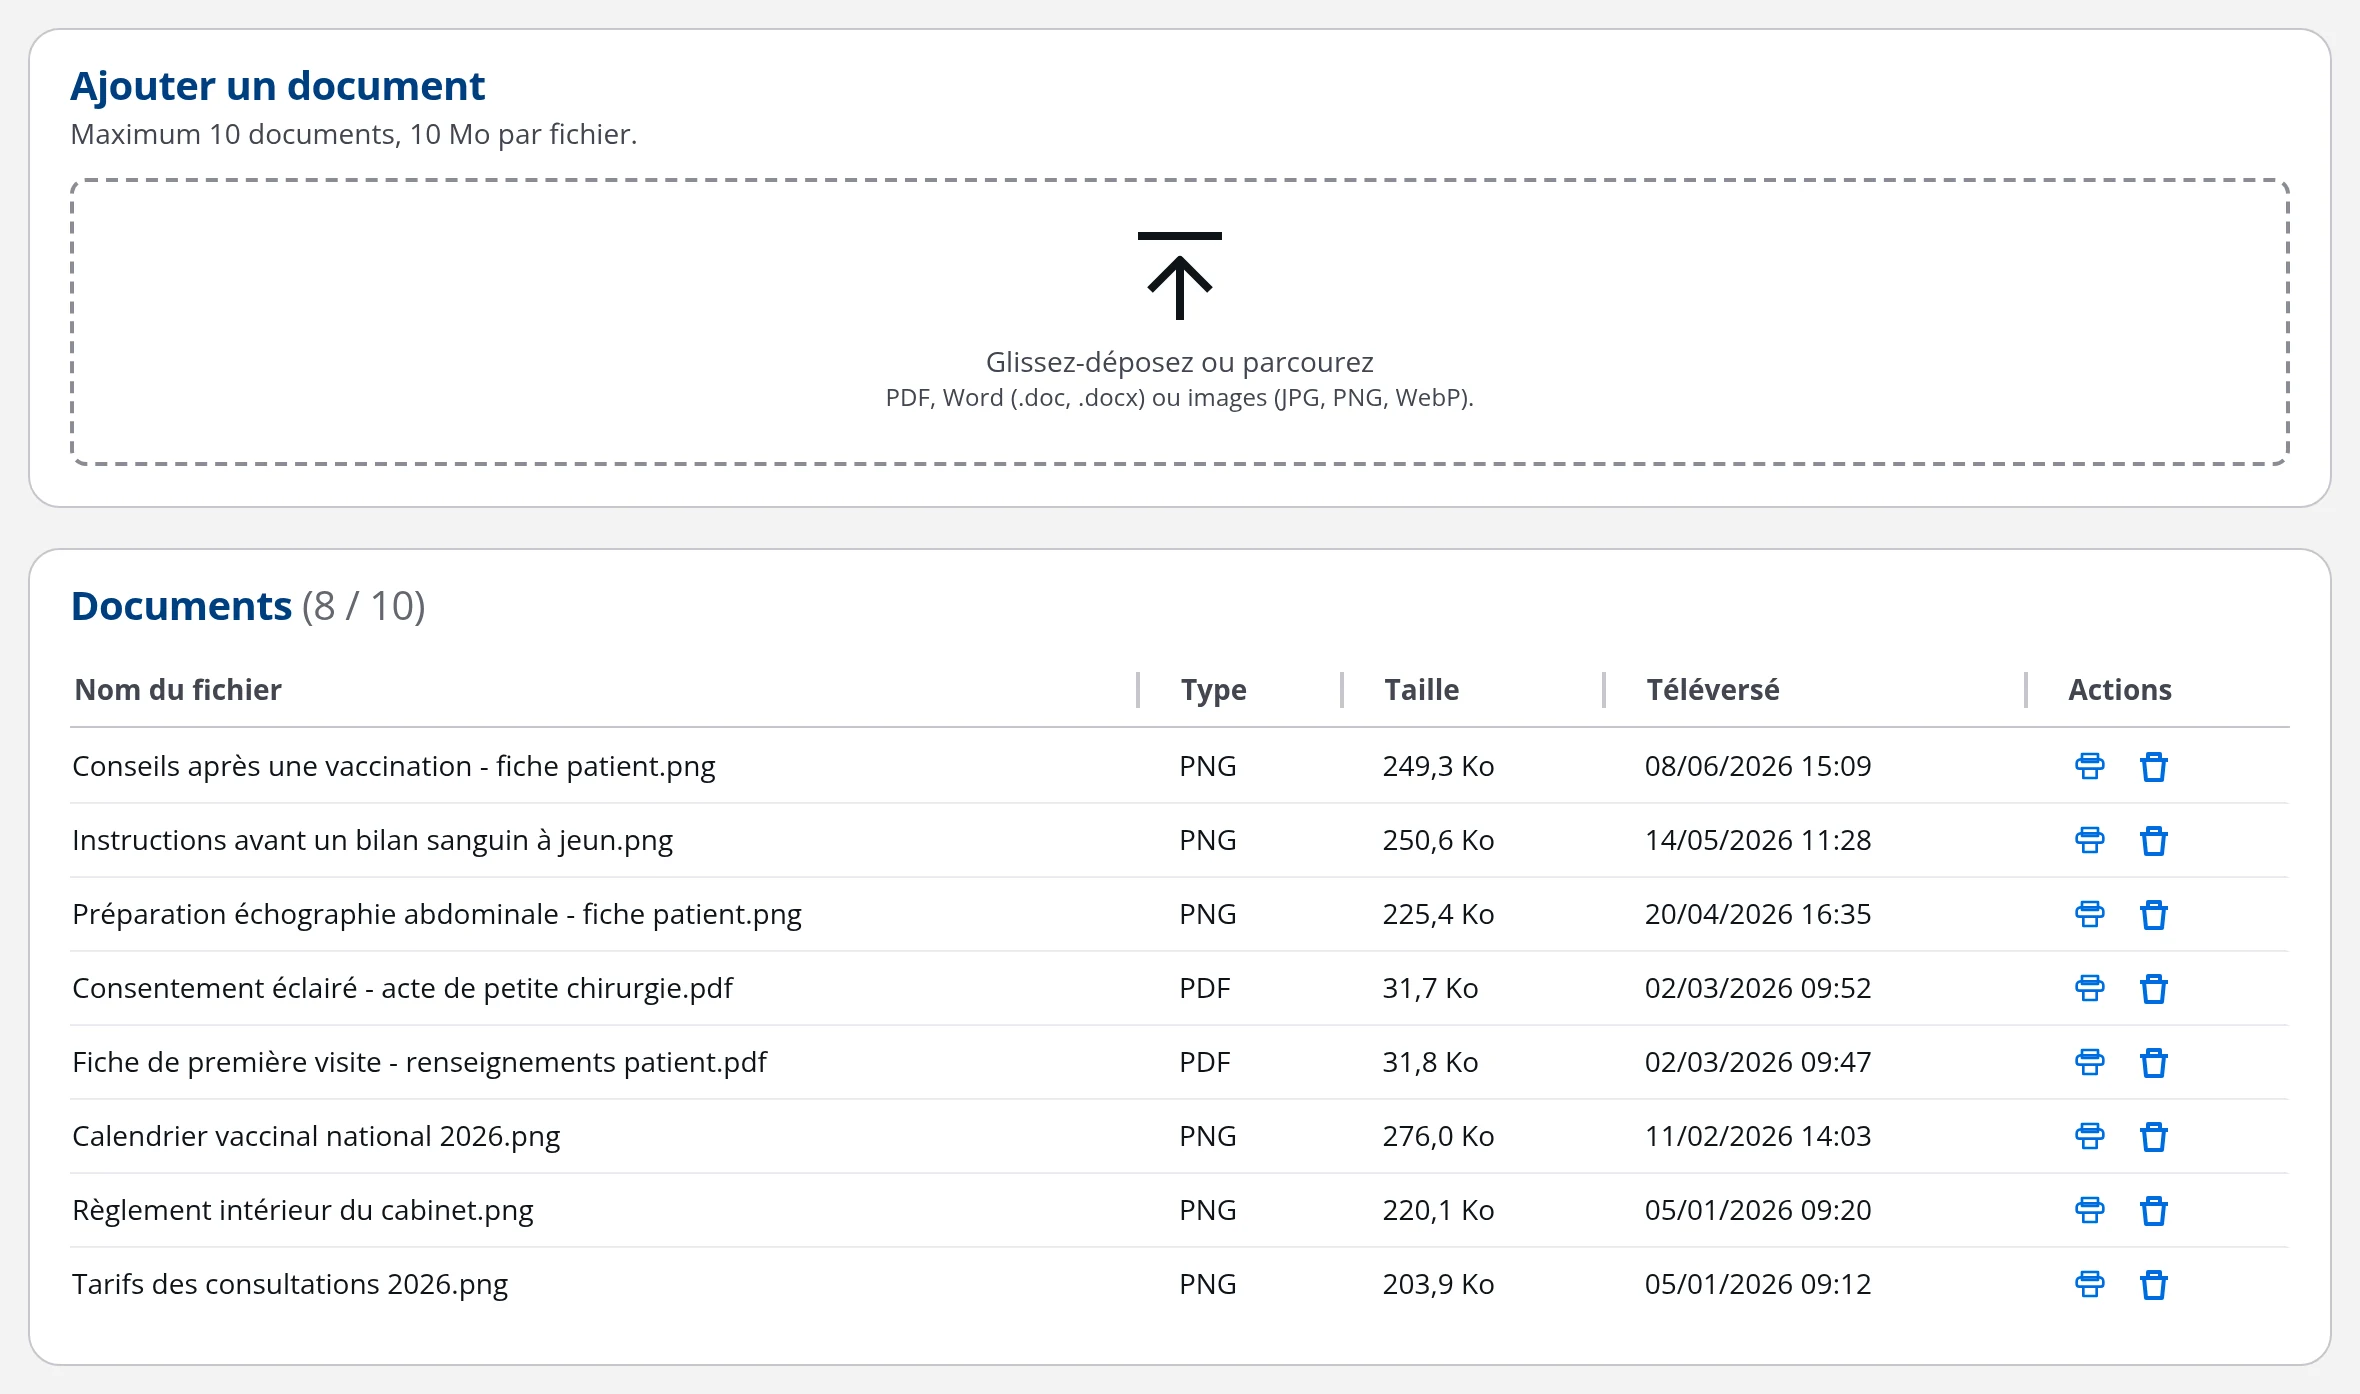Open 'Conseils après une vaccination - fiche patient.png'

click(394, 766)
